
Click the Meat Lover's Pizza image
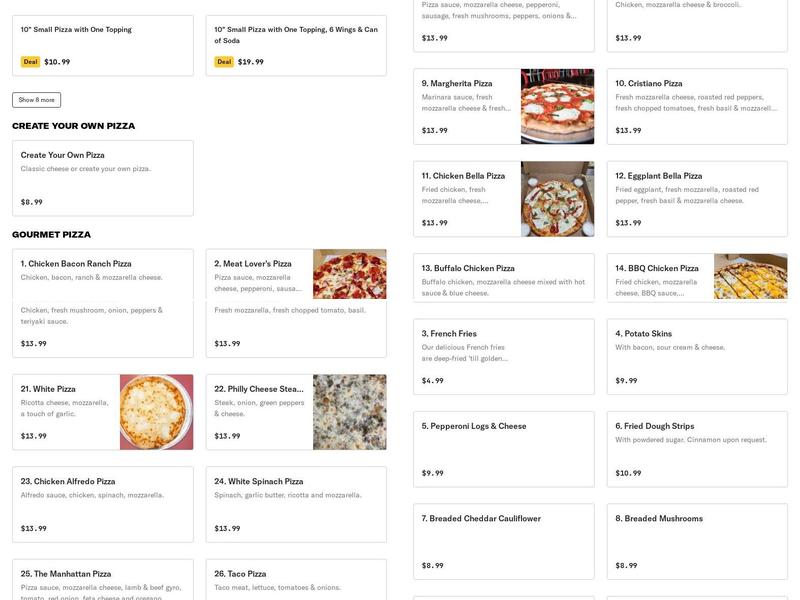(x=350, y=275)
